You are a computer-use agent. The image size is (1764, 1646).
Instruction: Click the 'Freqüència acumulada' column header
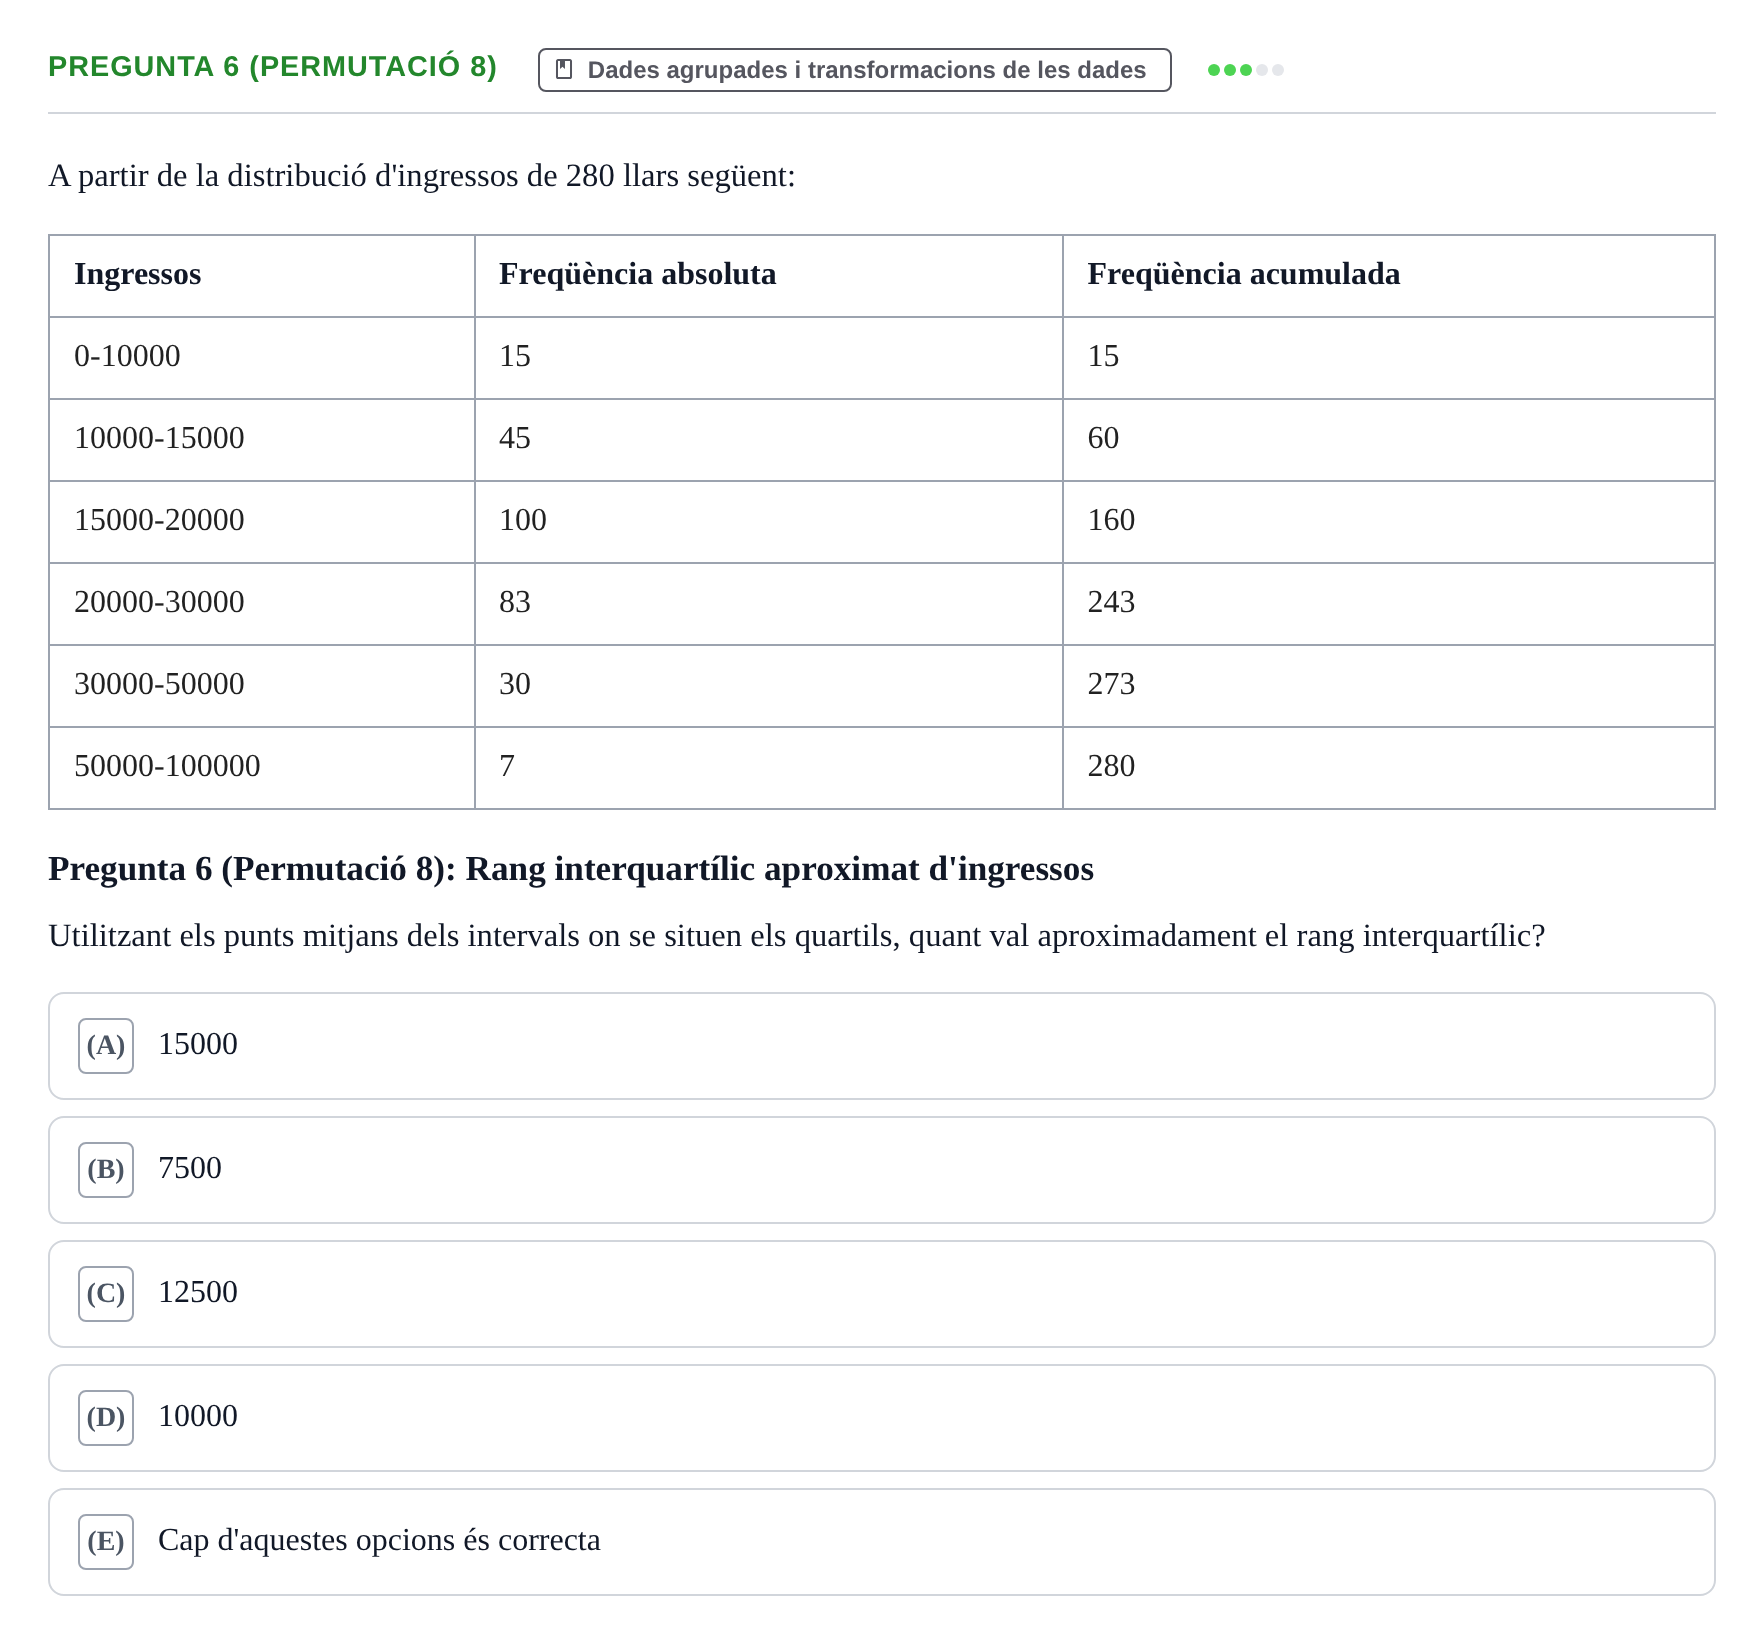click(x=1389, y=276)
